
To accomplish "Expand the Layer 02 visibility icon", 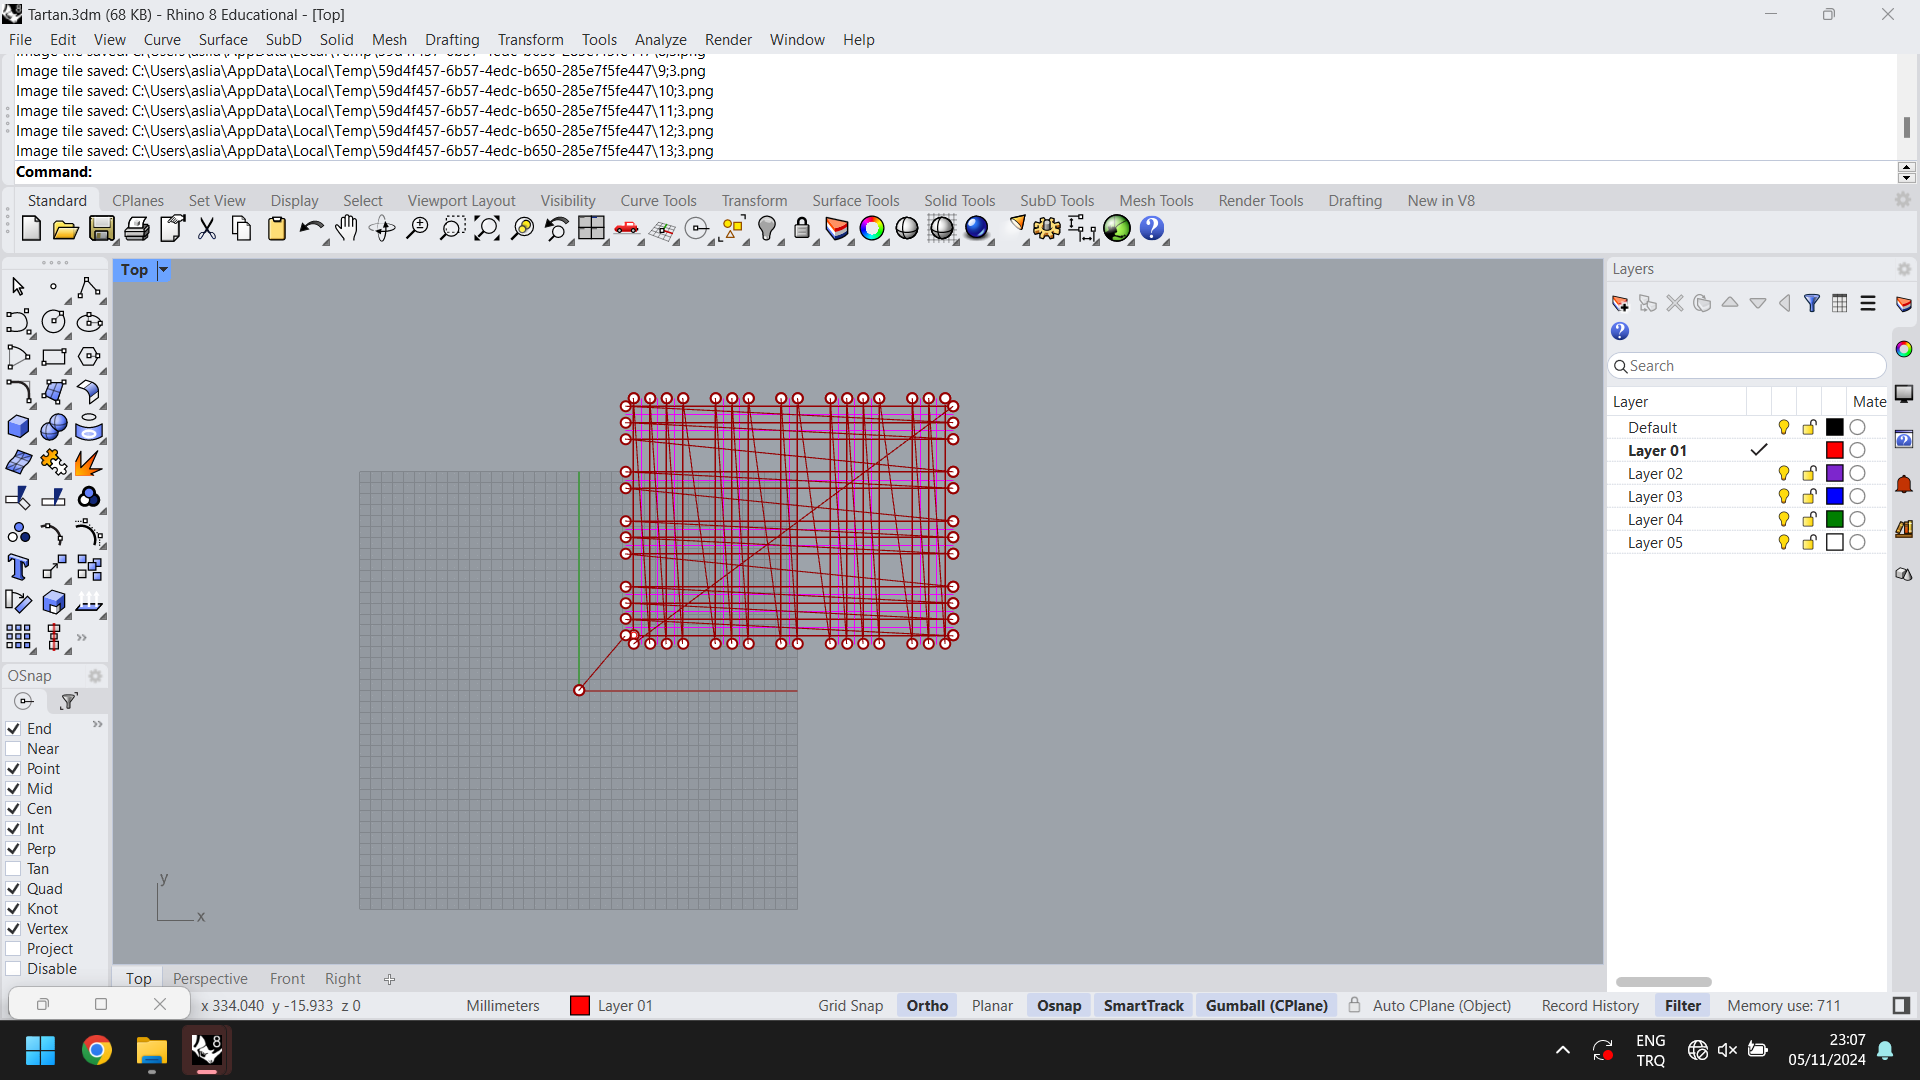I will (1784, 472).
